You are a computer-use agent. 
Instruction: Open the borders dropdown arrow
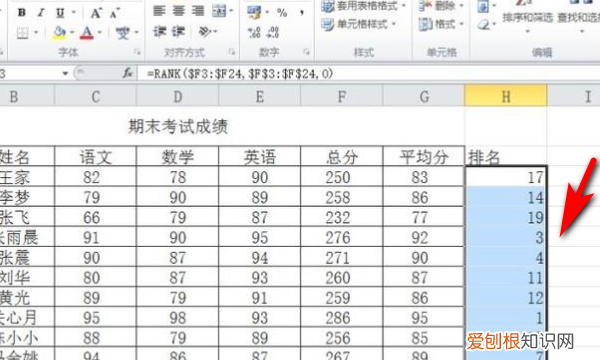click(x=36, y=33)
